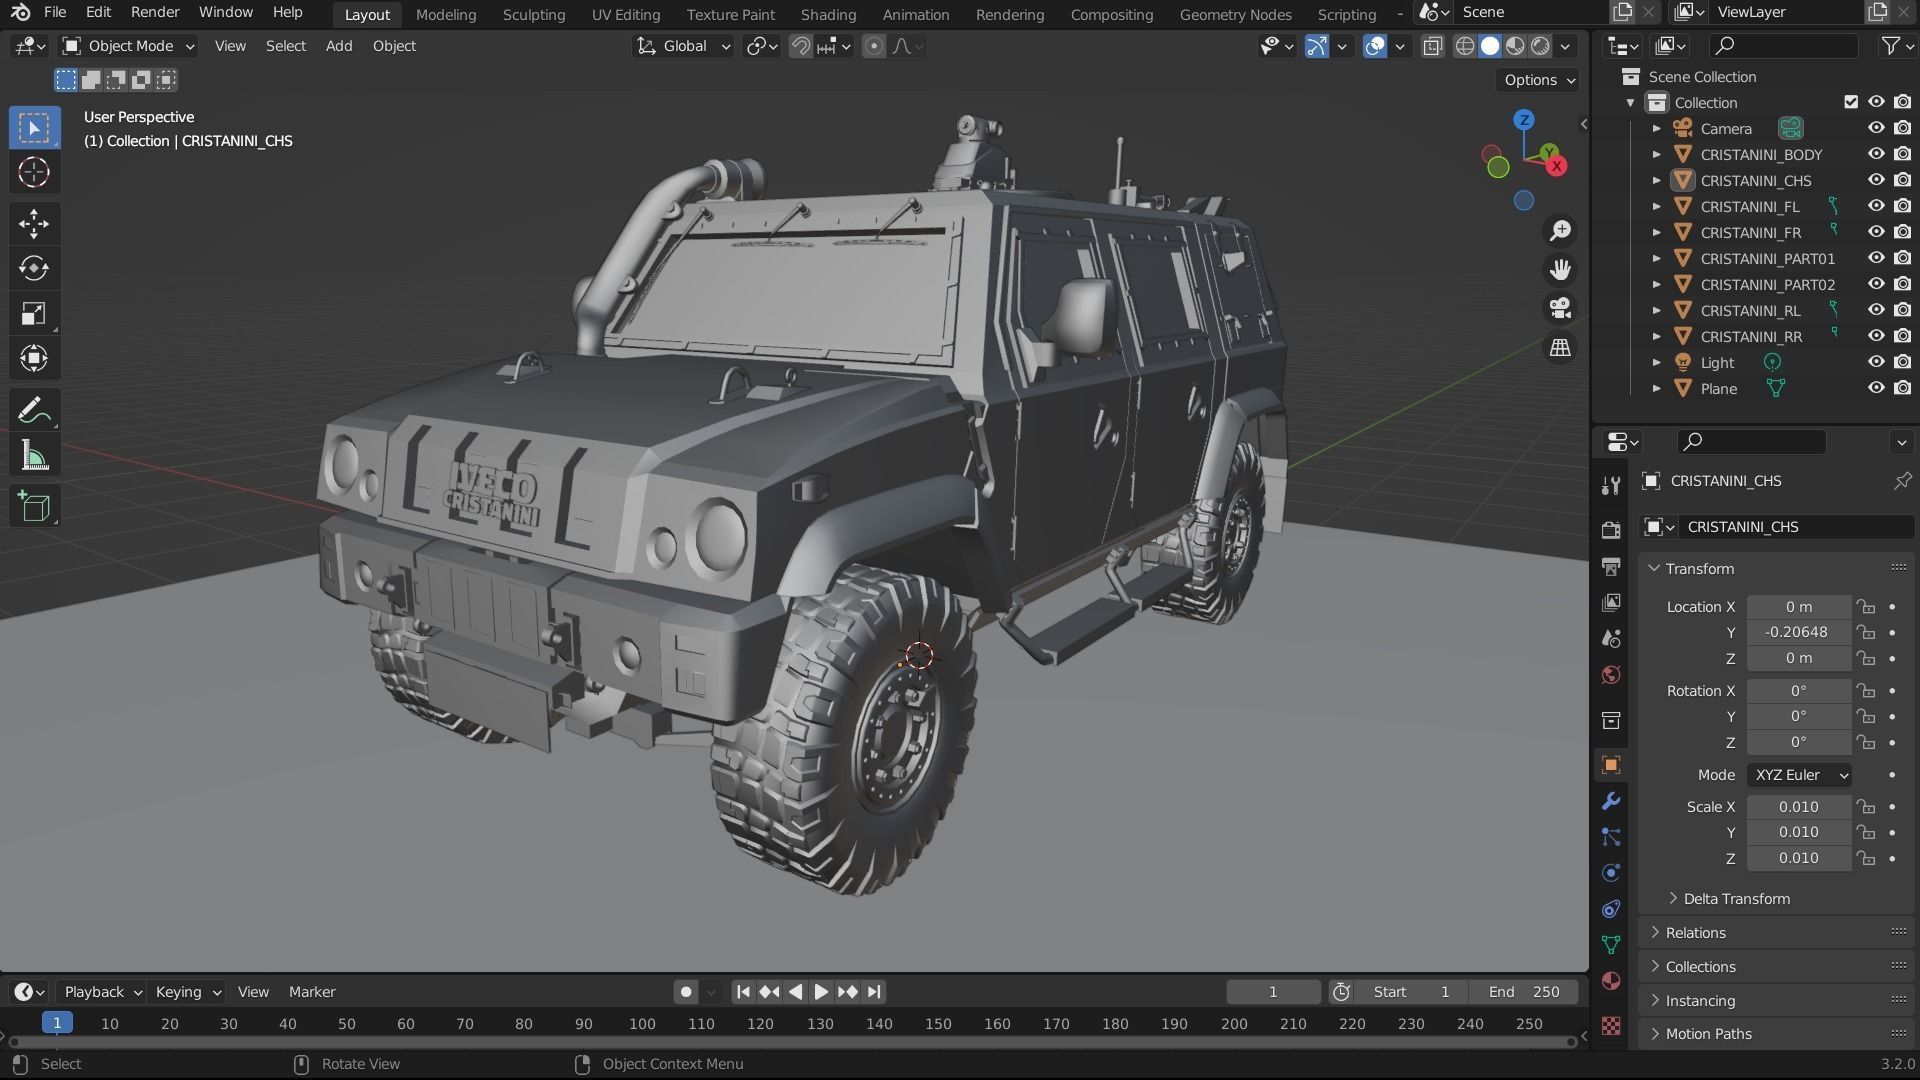Click the Blender logo menu icon
Viewport: 1920px width, 1080px height.
(x=20, y=13)
